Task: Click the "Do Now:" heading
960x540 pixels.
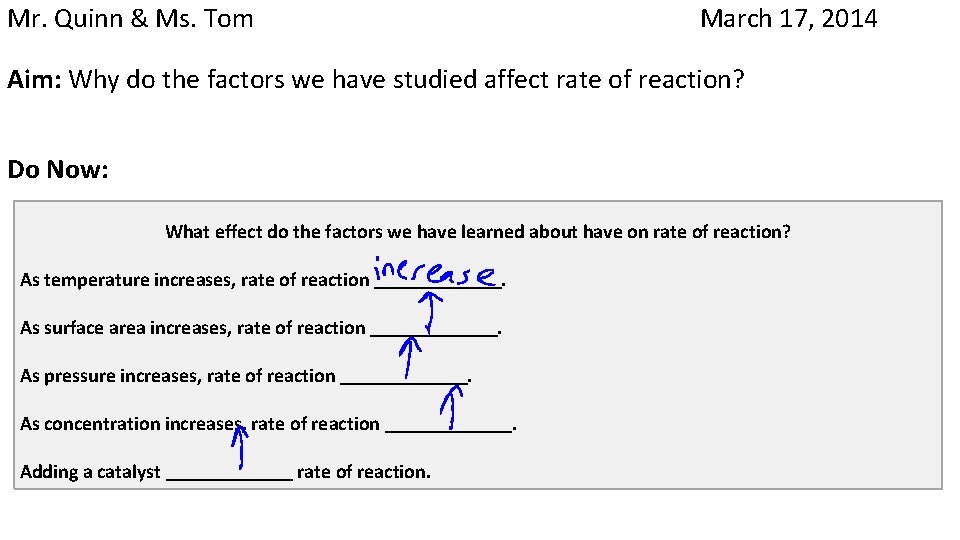Action: [57, 170]
